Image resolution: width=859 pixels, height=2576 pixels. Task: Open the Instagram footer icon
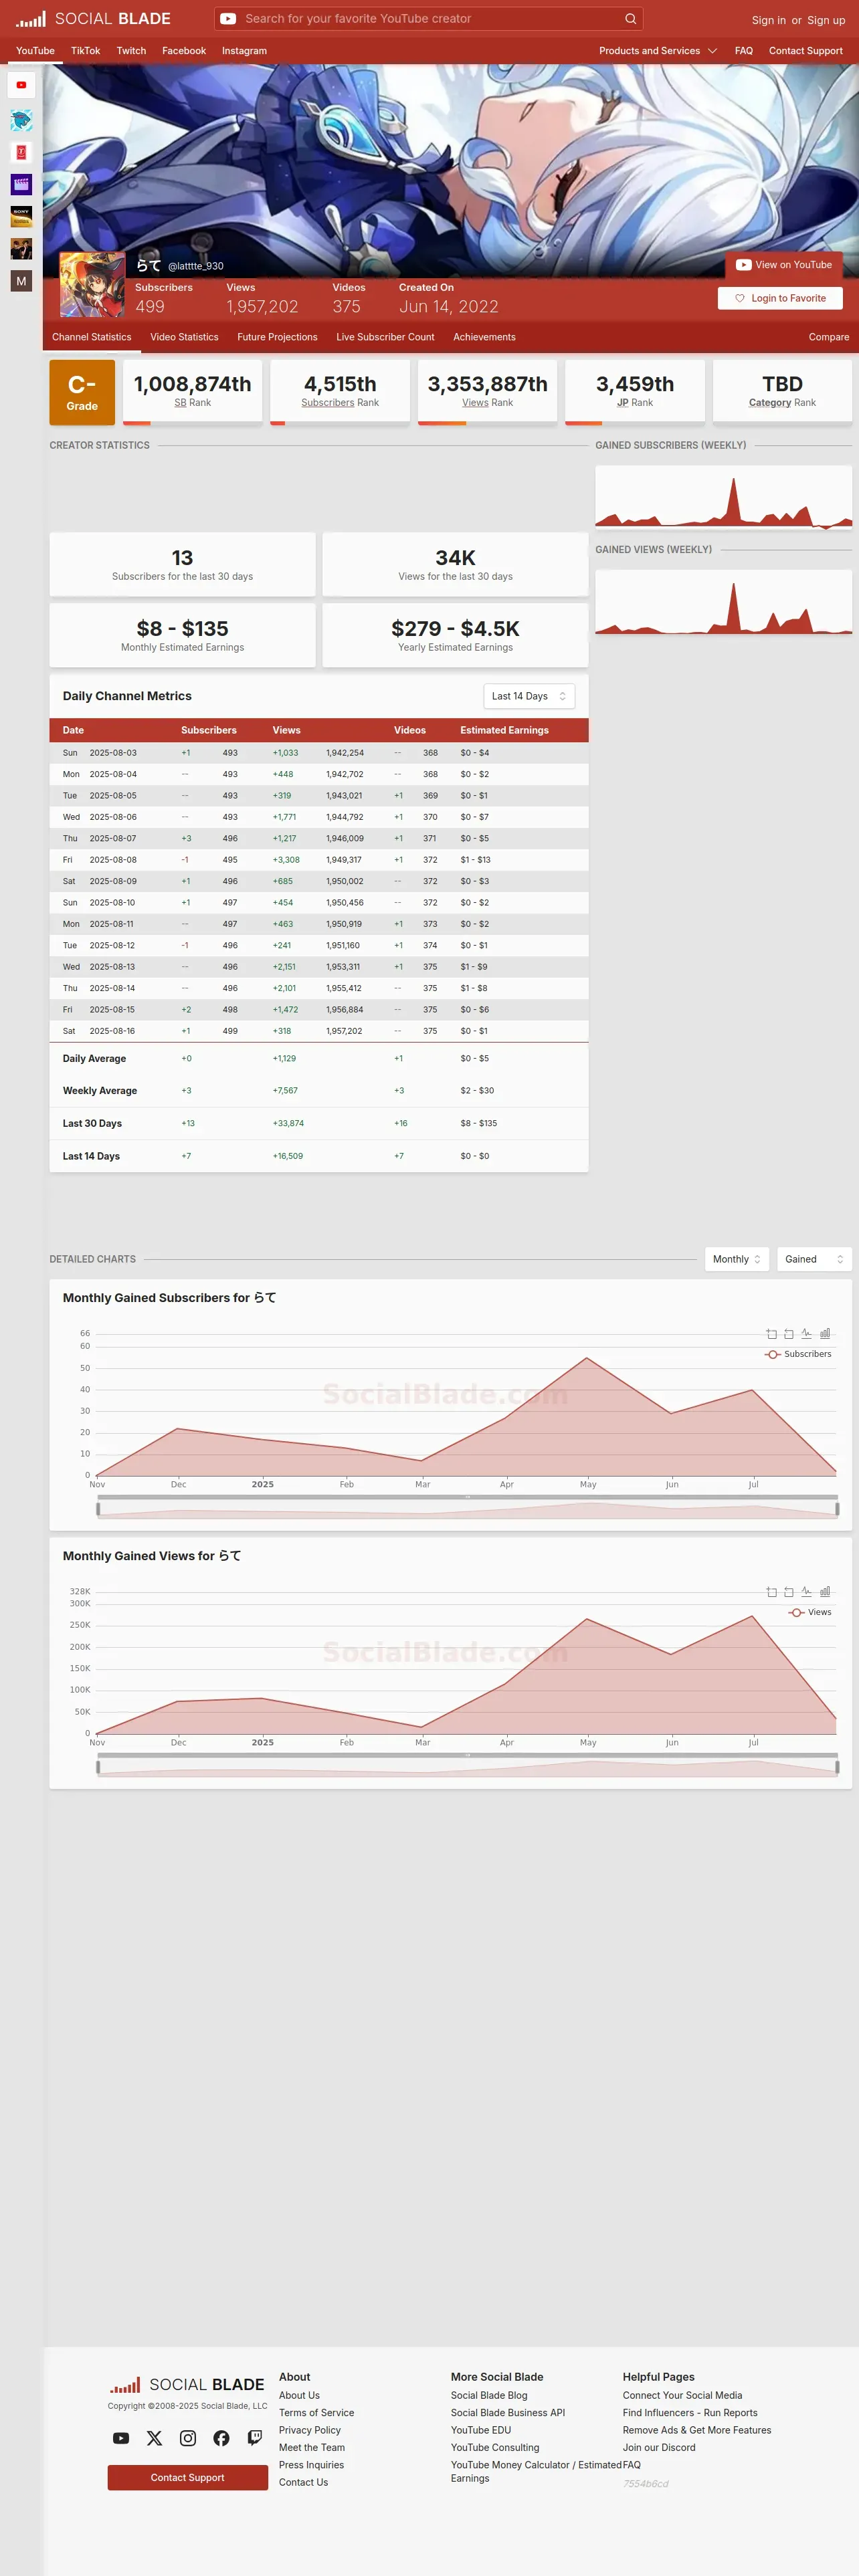[188, 2438]
